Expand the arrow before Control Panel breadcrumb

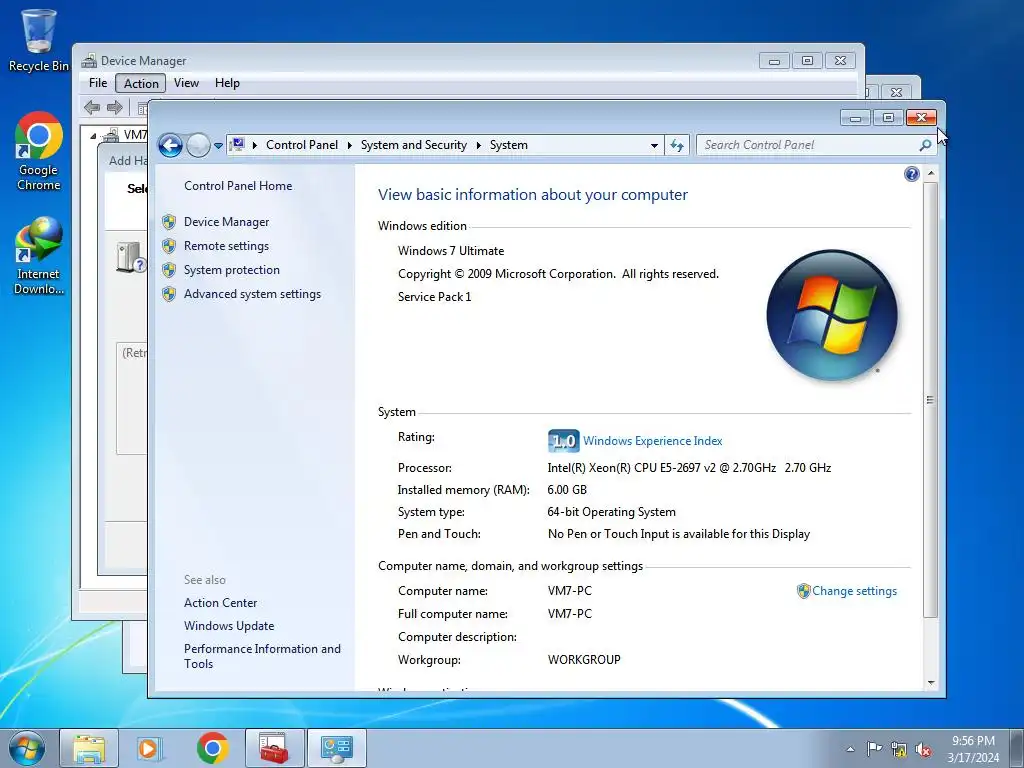pos(255,145)
